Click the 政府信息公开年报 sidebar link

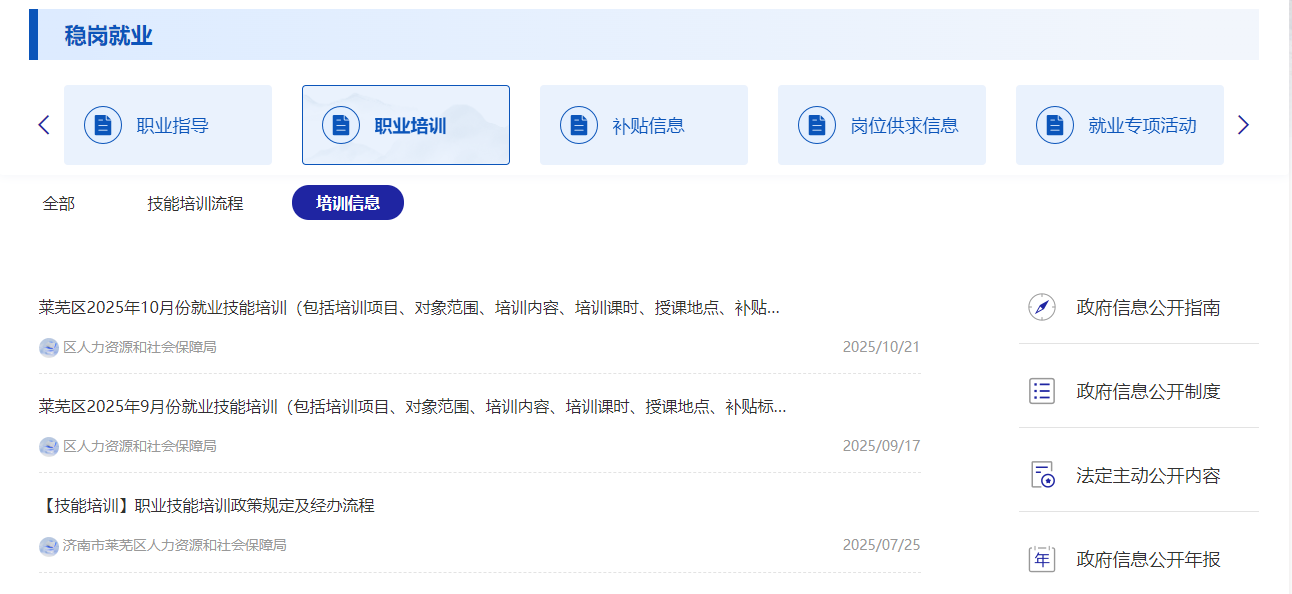coord(1148,559)
